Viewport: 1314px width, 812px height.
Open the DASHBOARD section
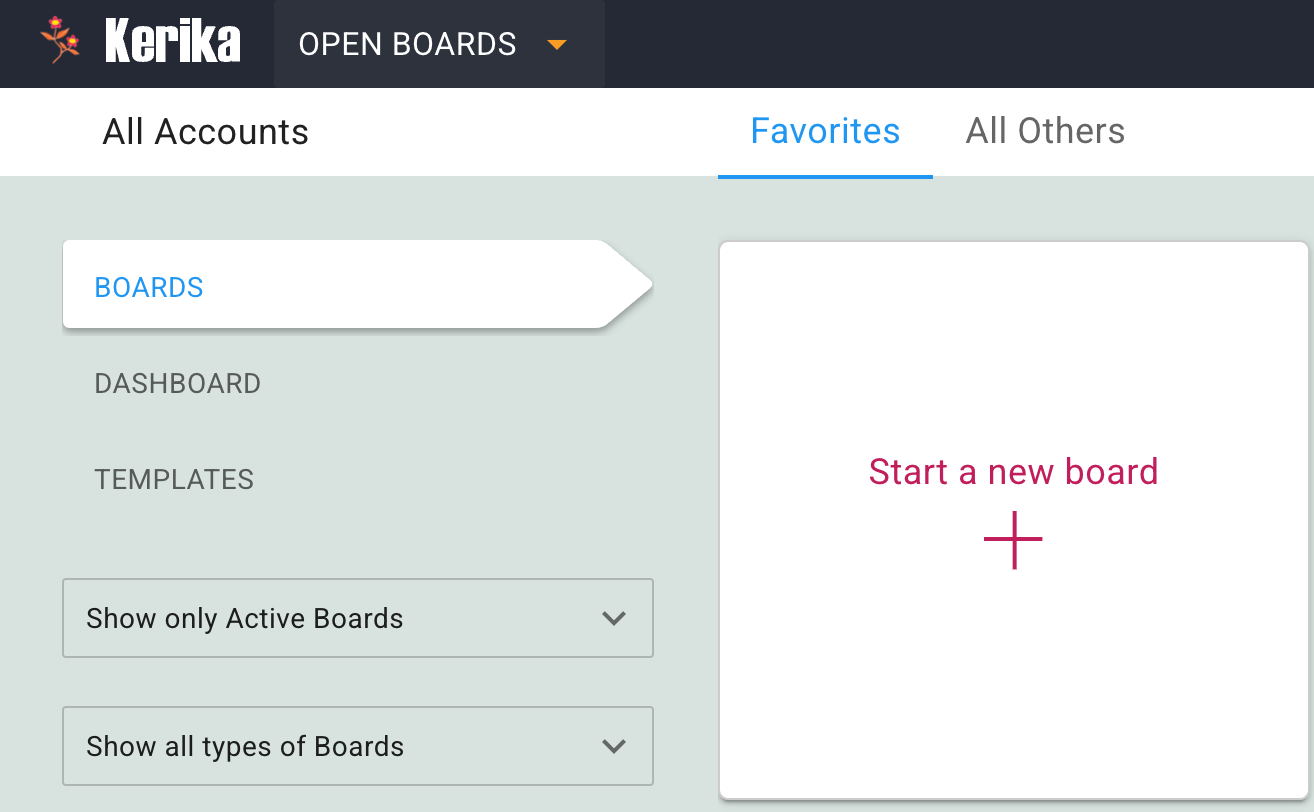[x=177, y=383]
